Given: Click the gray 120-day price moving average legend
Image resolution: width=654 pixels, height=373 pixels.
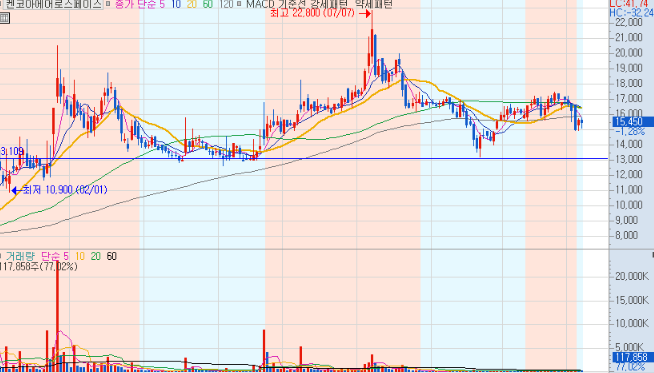Looking at the screenshot, I should [x=226, y=4].
